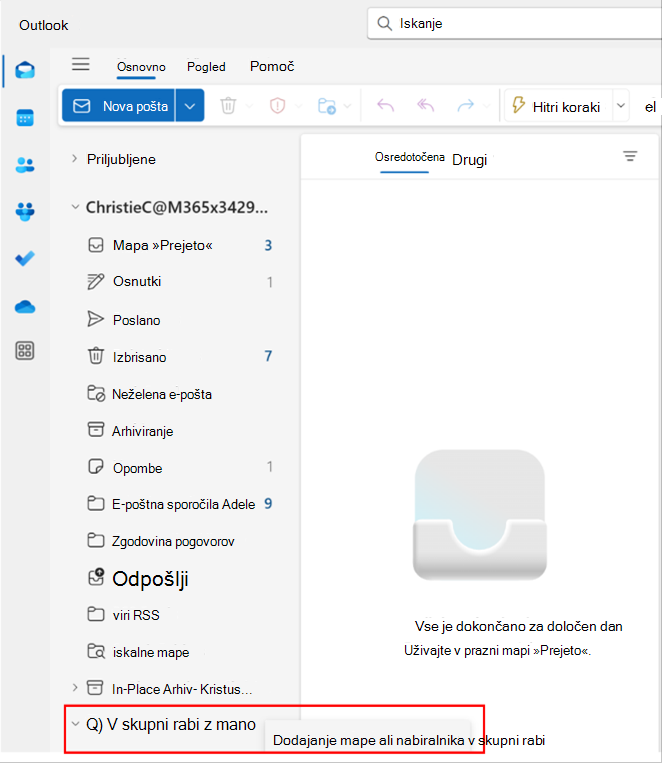Open the iskalne mape folder

[x=179, y=652]
